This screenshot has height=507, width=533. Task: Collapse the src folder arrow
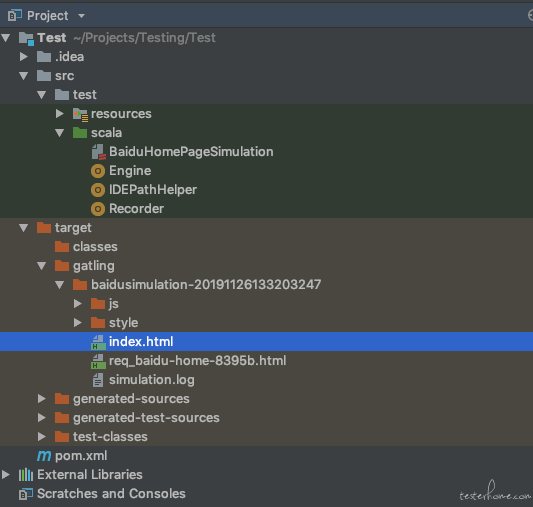coord(23,76)
